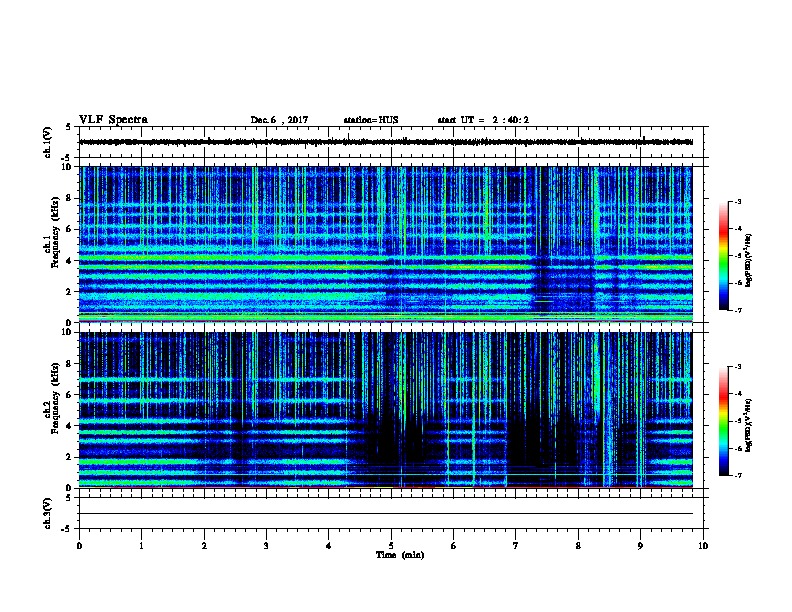
Task: Click the ch.2 log PSD colorbar title
Action: pyautogui.click(x=748, y=425)
